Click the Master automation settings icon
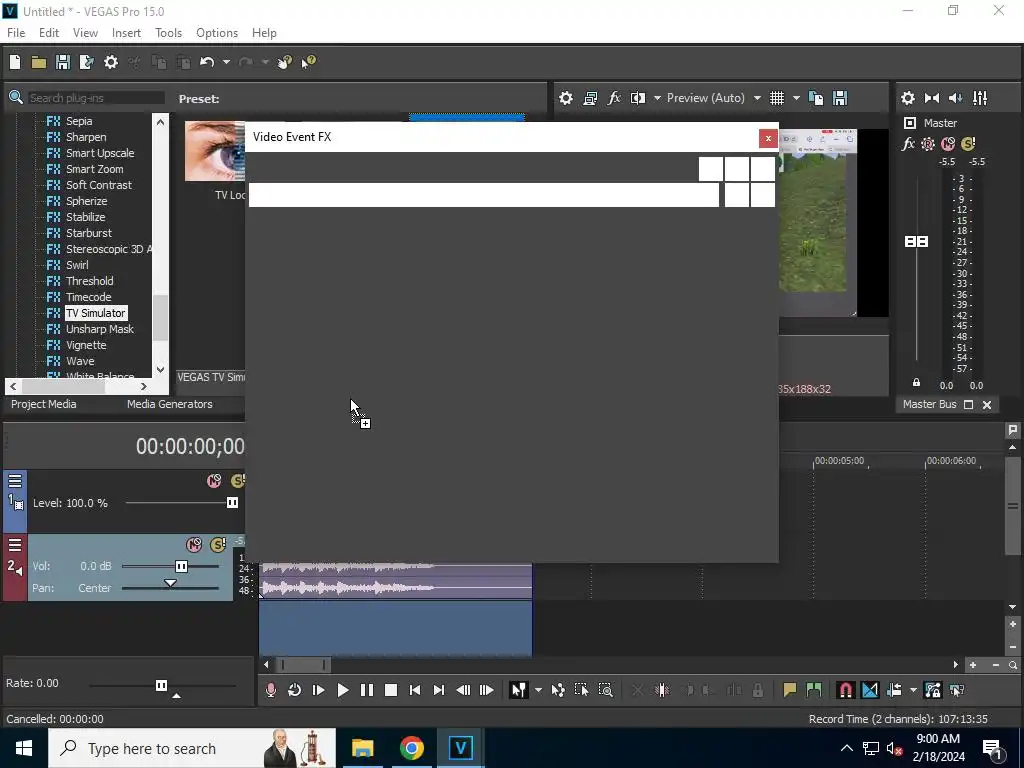 click(x=927, y=144)
